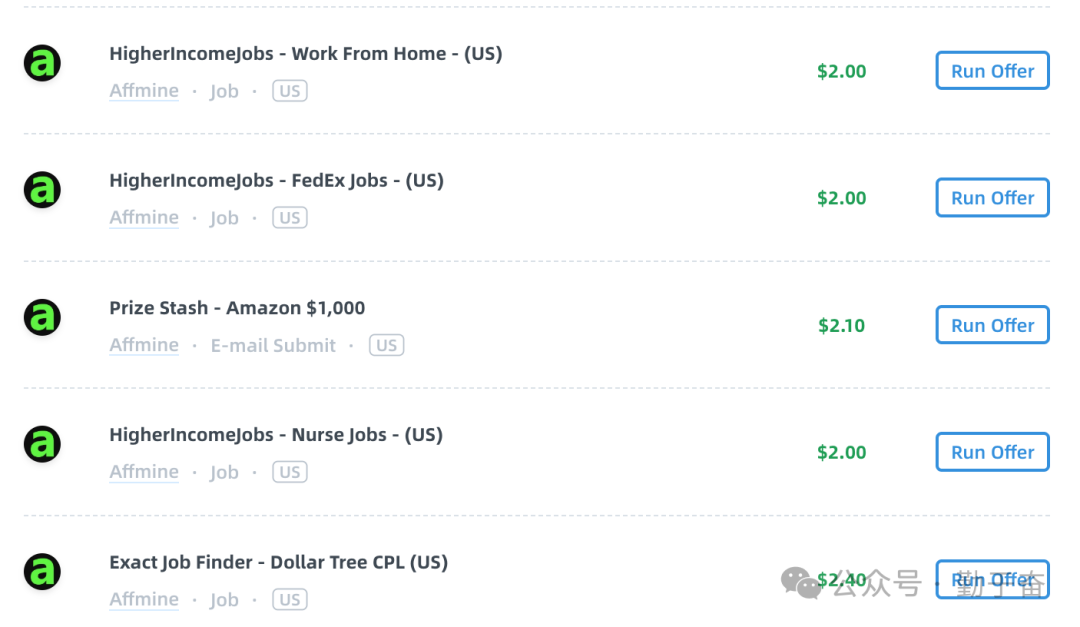Click the $2.10 payout on Prize Stash
This screenshot has width=1080, height=627.
tap(841, 325)
